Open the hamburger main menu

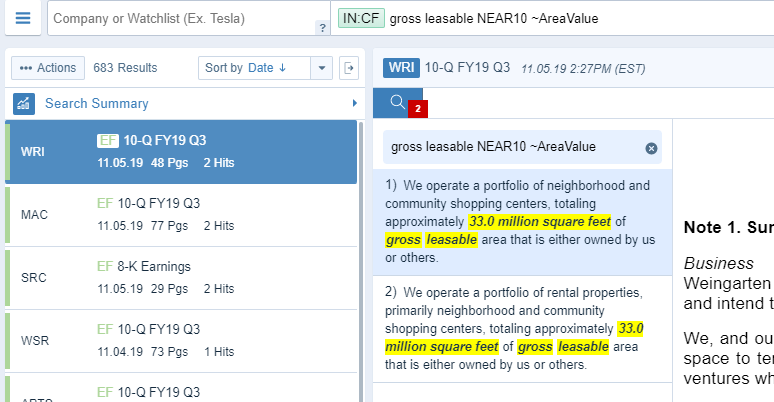[23, 18]
